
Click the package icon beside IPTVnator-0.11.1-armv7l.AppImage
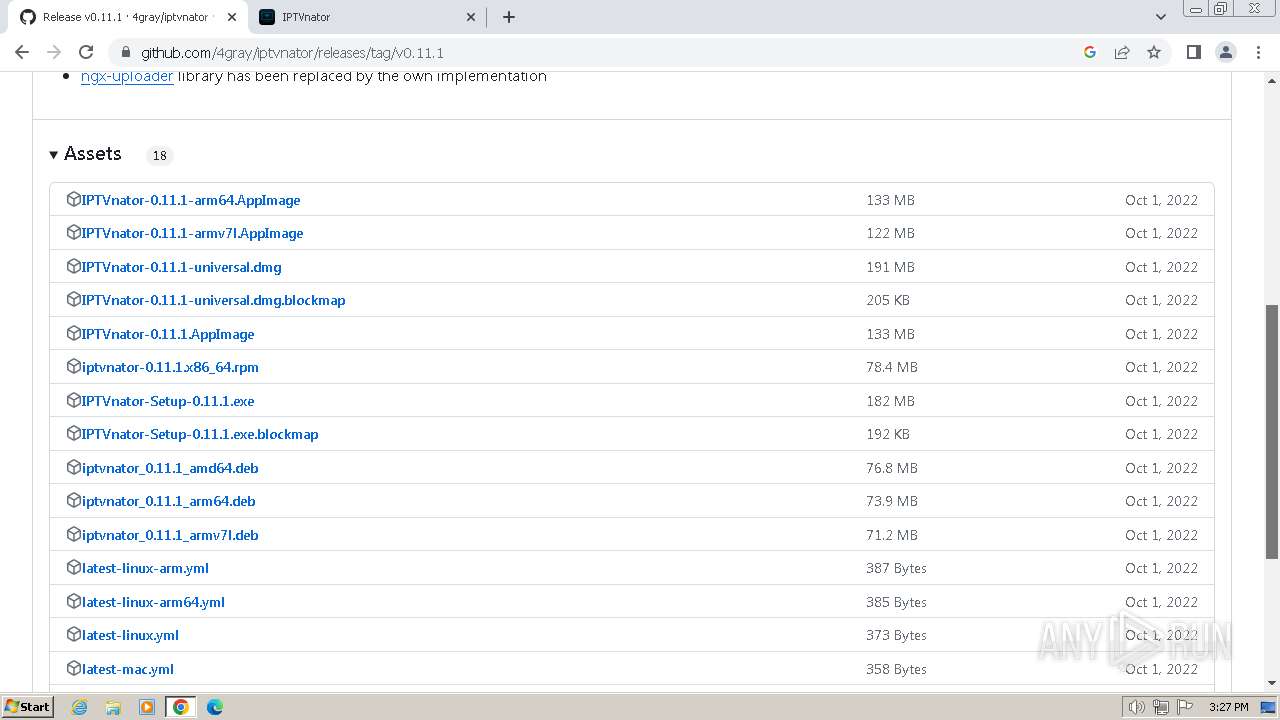pos(73,232)
